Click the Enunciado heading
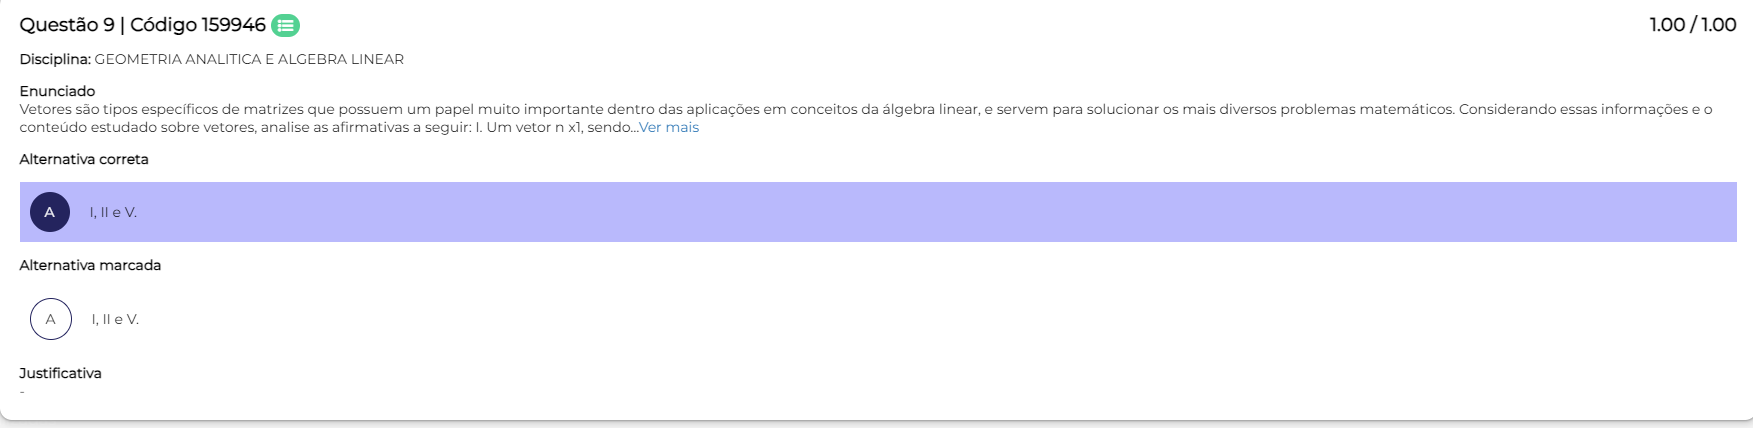Viewport: 1753px width, 428px height. click(x=57, y=91)
